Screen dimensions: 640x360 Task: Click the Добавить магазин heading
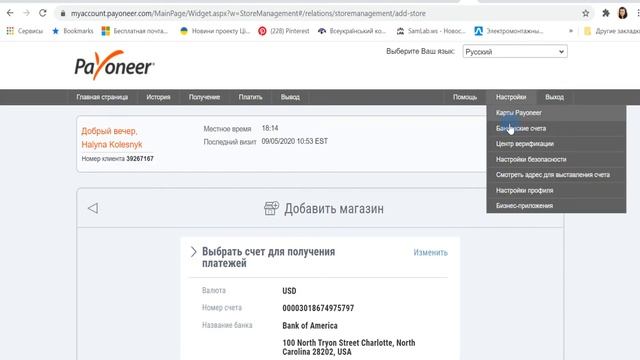pyautogui.click(x=334, y=209)
